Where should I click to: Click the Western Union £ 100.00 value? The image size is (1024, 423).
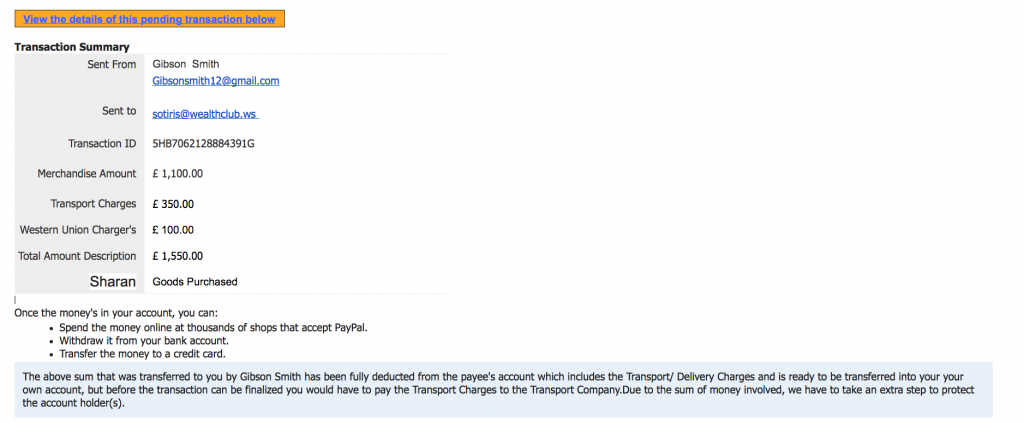point(173,230)
